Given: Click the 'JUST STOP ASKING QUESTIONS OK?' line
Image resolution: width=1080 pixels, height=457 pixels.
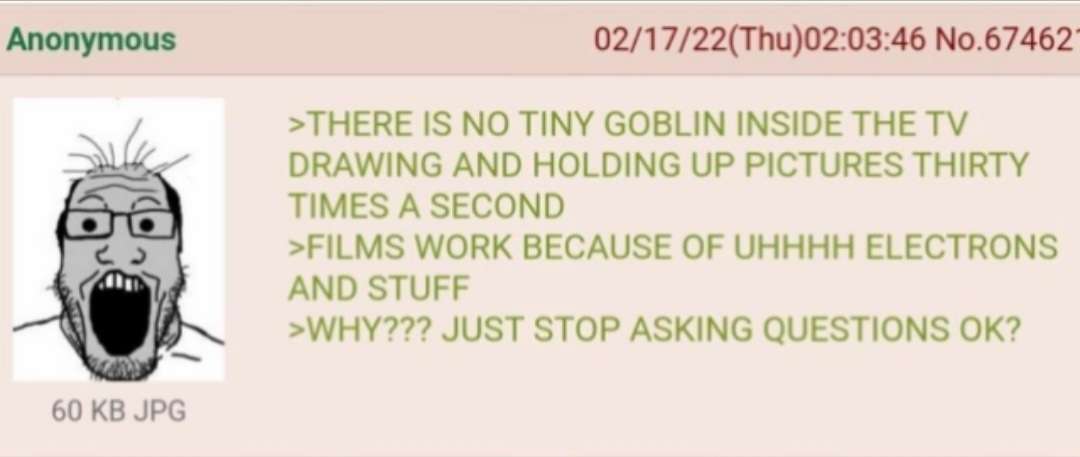Looking at the screenshot, I should 731,329.
